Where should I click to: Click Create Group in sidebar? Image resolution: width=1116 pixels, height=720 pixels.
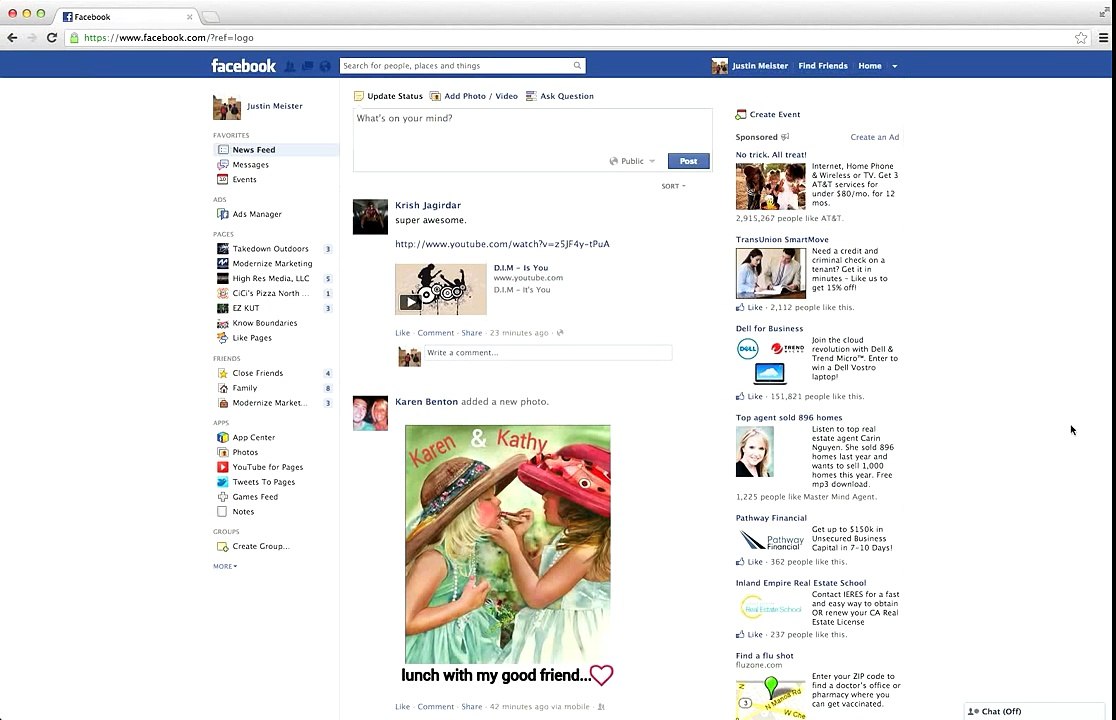click(x=260, y=546)
